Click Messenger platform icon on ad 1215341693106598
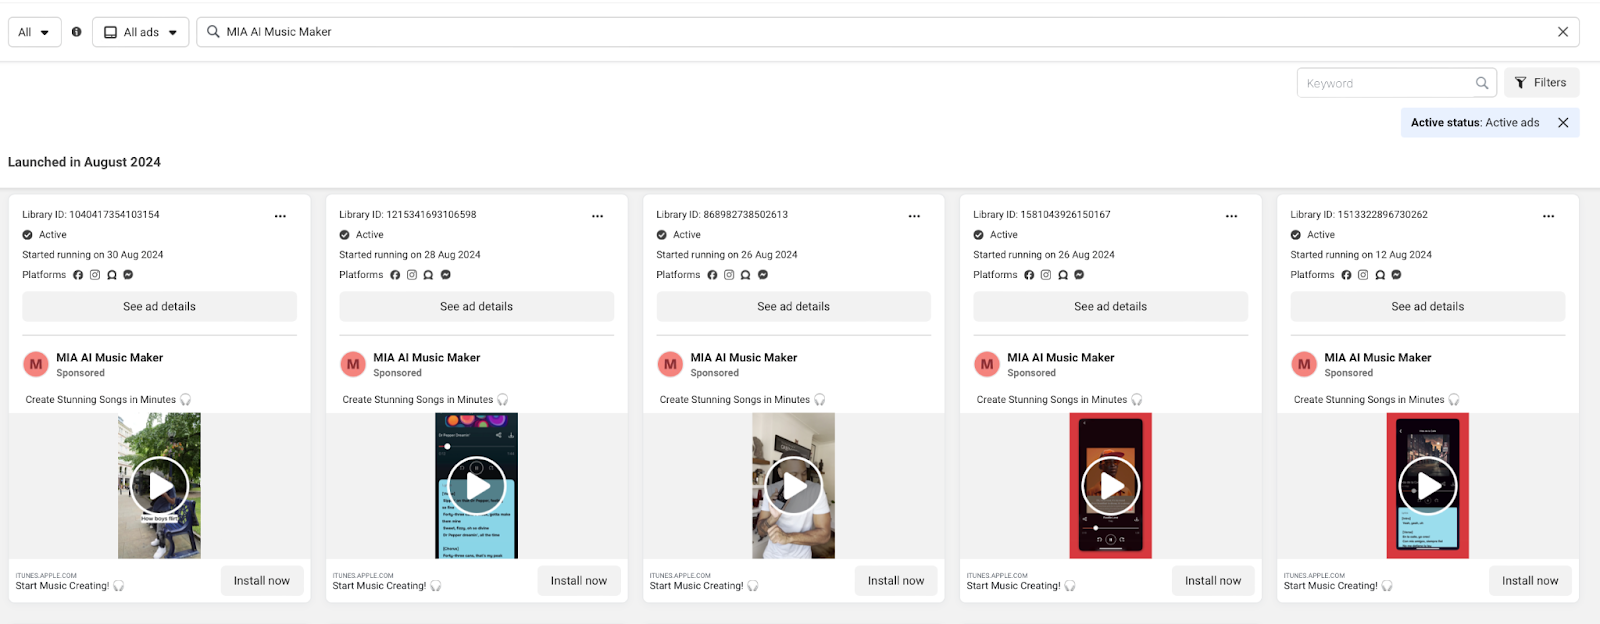The image size is (1600, 624). pyautogui.click(x=445, y=275)
